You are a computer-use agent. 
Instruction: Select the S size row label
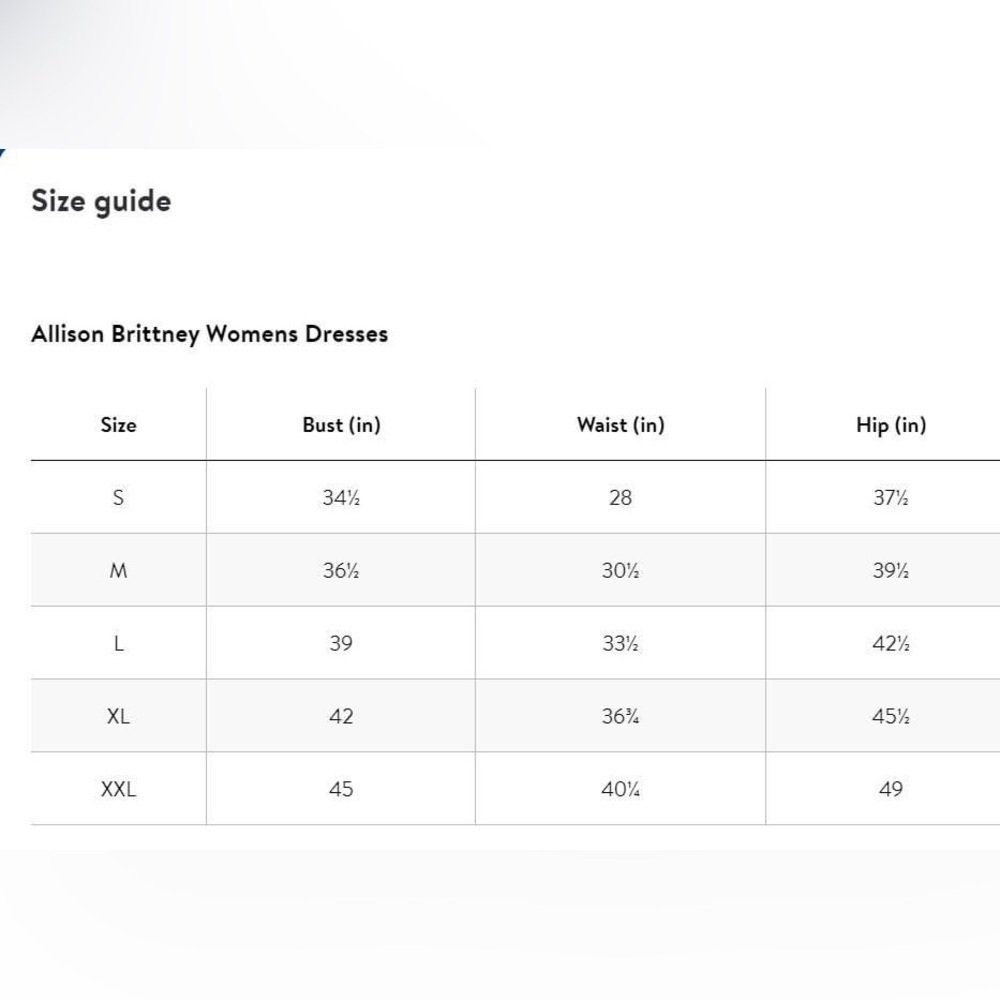(119, 497)
